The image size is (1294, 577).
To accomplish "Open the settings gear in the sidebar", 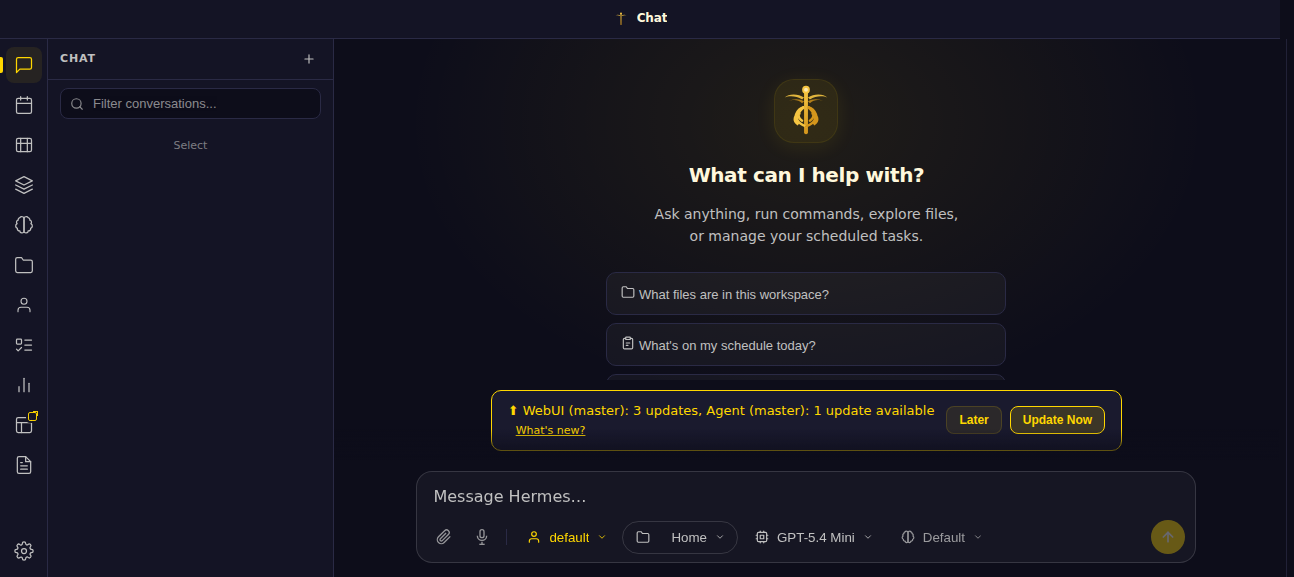I will pyautogui.click(x=24, y=551).
